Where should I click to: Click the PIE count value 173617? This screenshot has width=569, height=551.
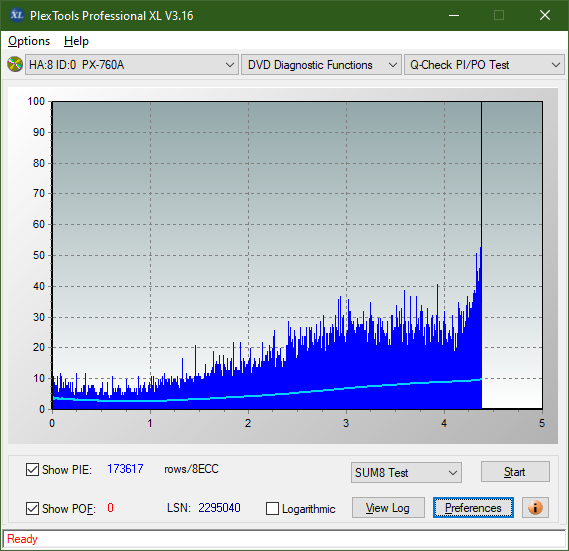pos(125,469)
